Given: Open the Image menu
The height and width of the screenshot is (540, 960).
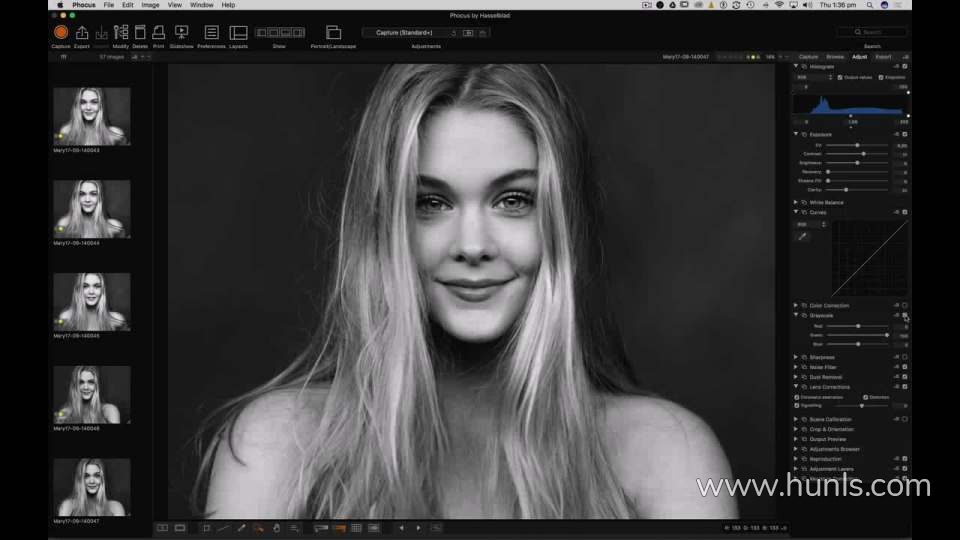Looking at the screenshot, I should [150, 5].
